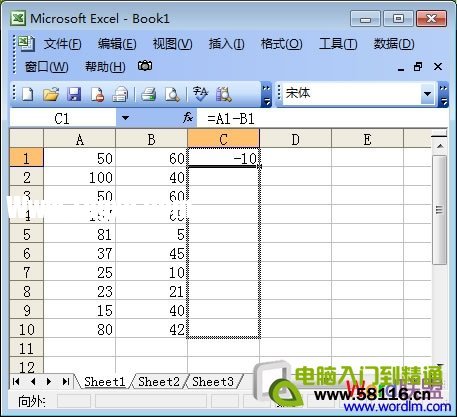
Task: Click cell B10 containing 42
Action: 151,329
